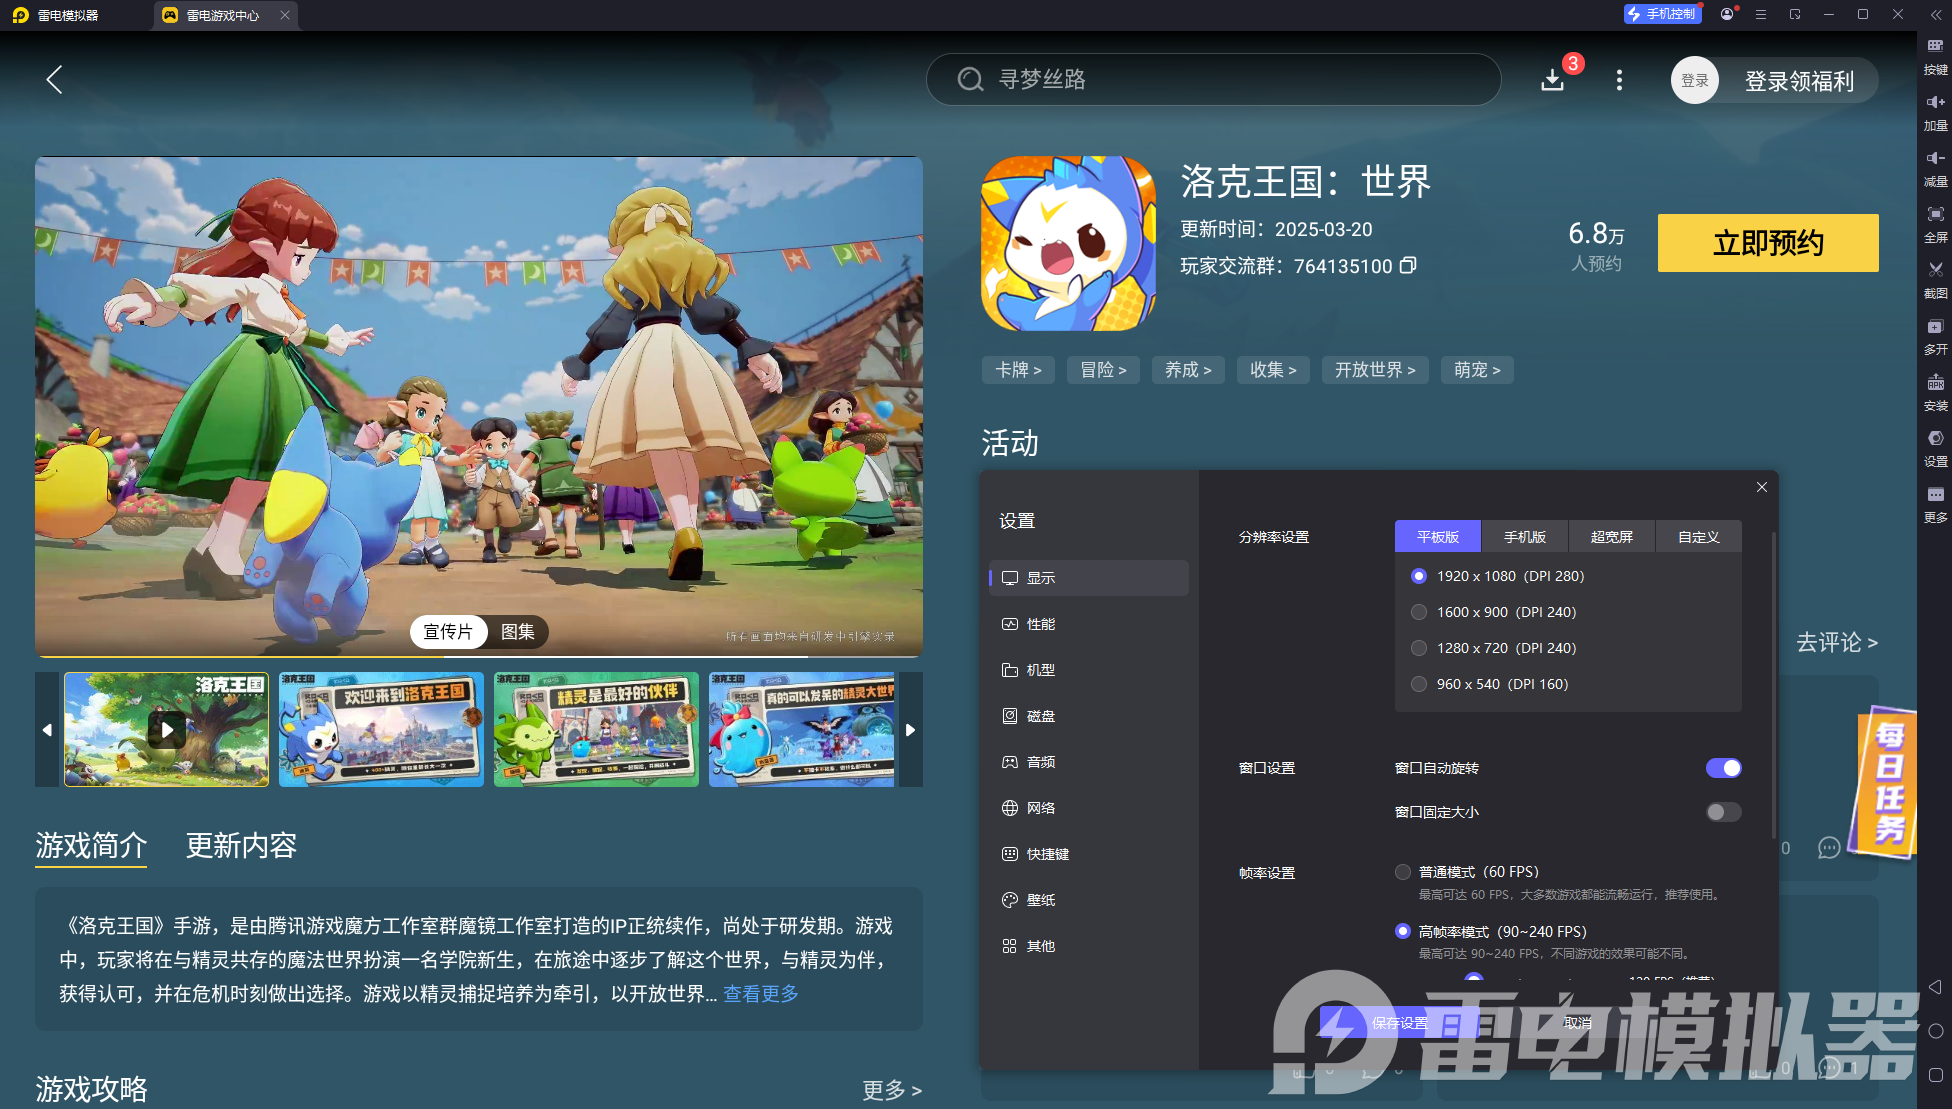The height and width of the screenshot is (1109, 1952).
Task: Click the 立即预约 reservation button
Action: (1767, 243)
